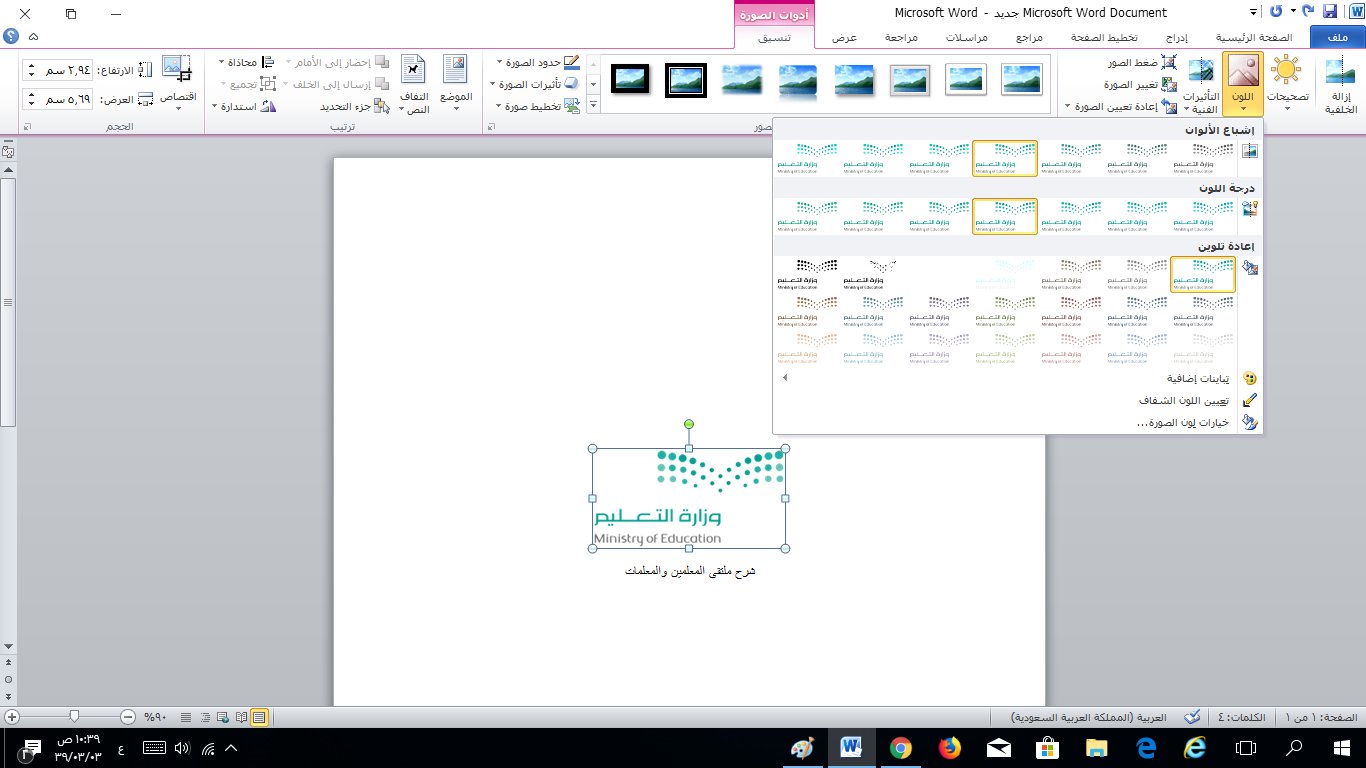Switch to Outline view button

point(205,717)
